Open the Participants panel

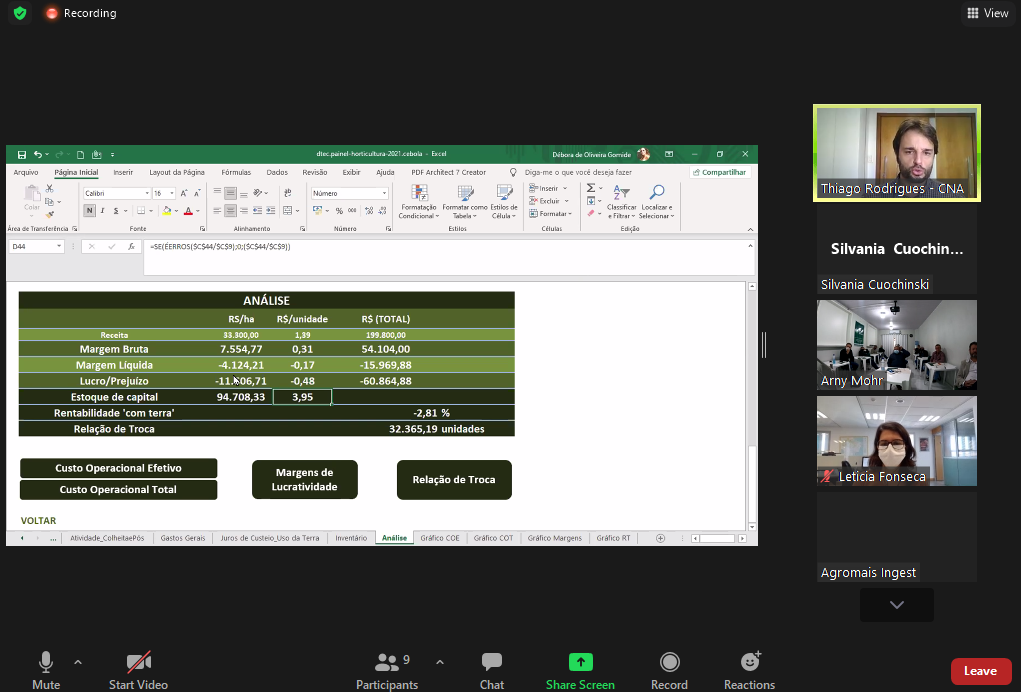(387, 671)
